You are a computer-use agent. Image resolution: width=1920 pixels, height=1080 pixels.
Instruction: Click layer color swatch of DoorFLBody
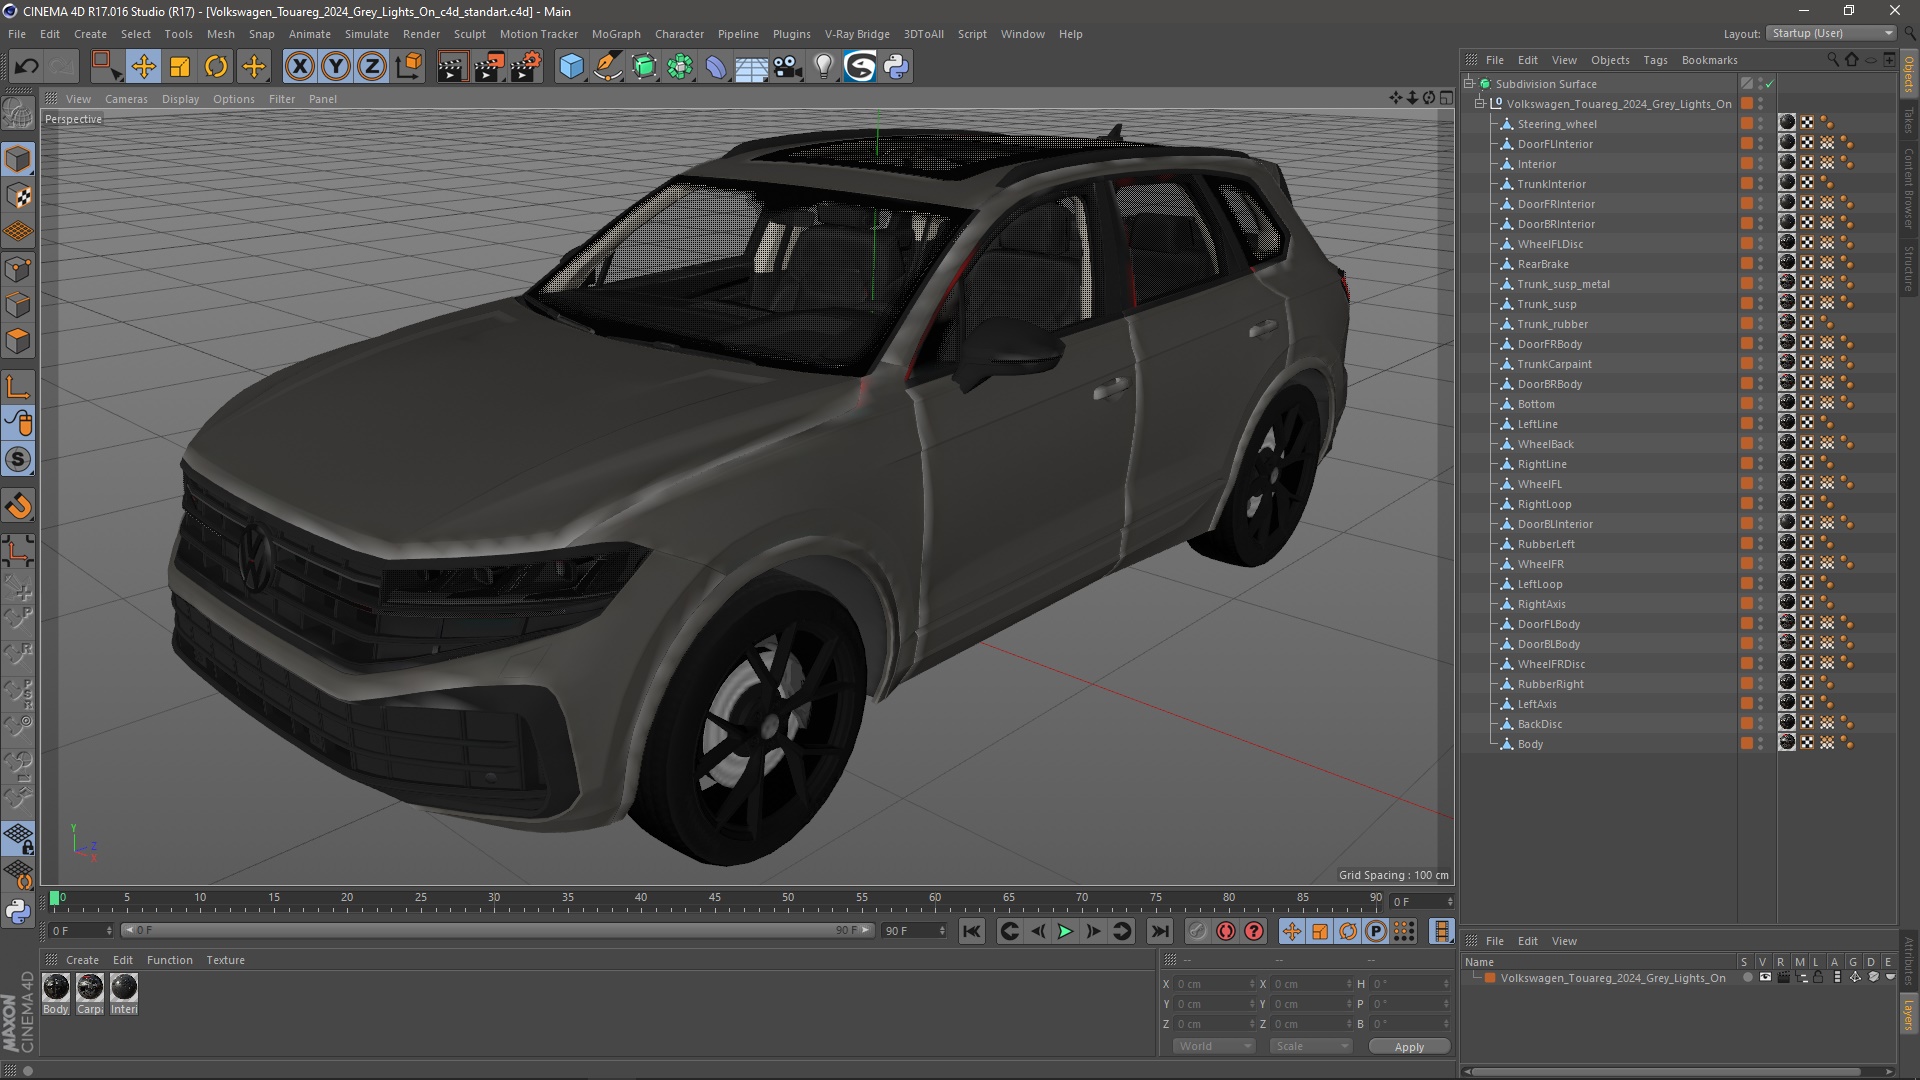pyautogui.click(x=1747, y=624)
